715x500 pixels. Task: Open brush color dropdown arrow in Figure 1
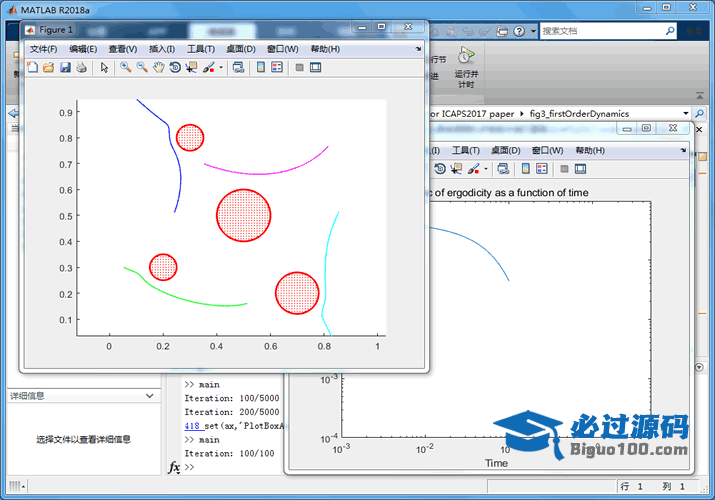click(221, 67)
